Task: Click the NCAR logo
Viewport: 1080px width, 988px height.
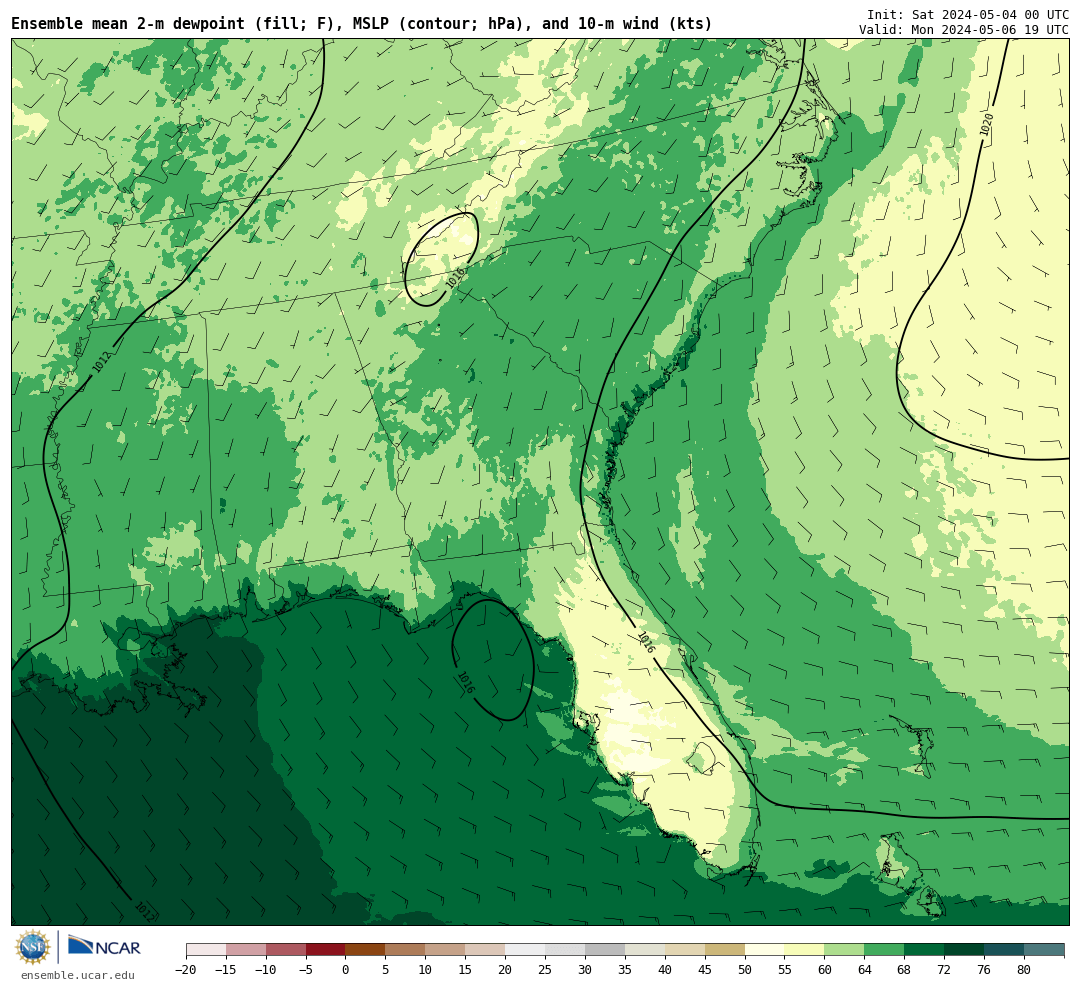Action: [x=104, y=947]
